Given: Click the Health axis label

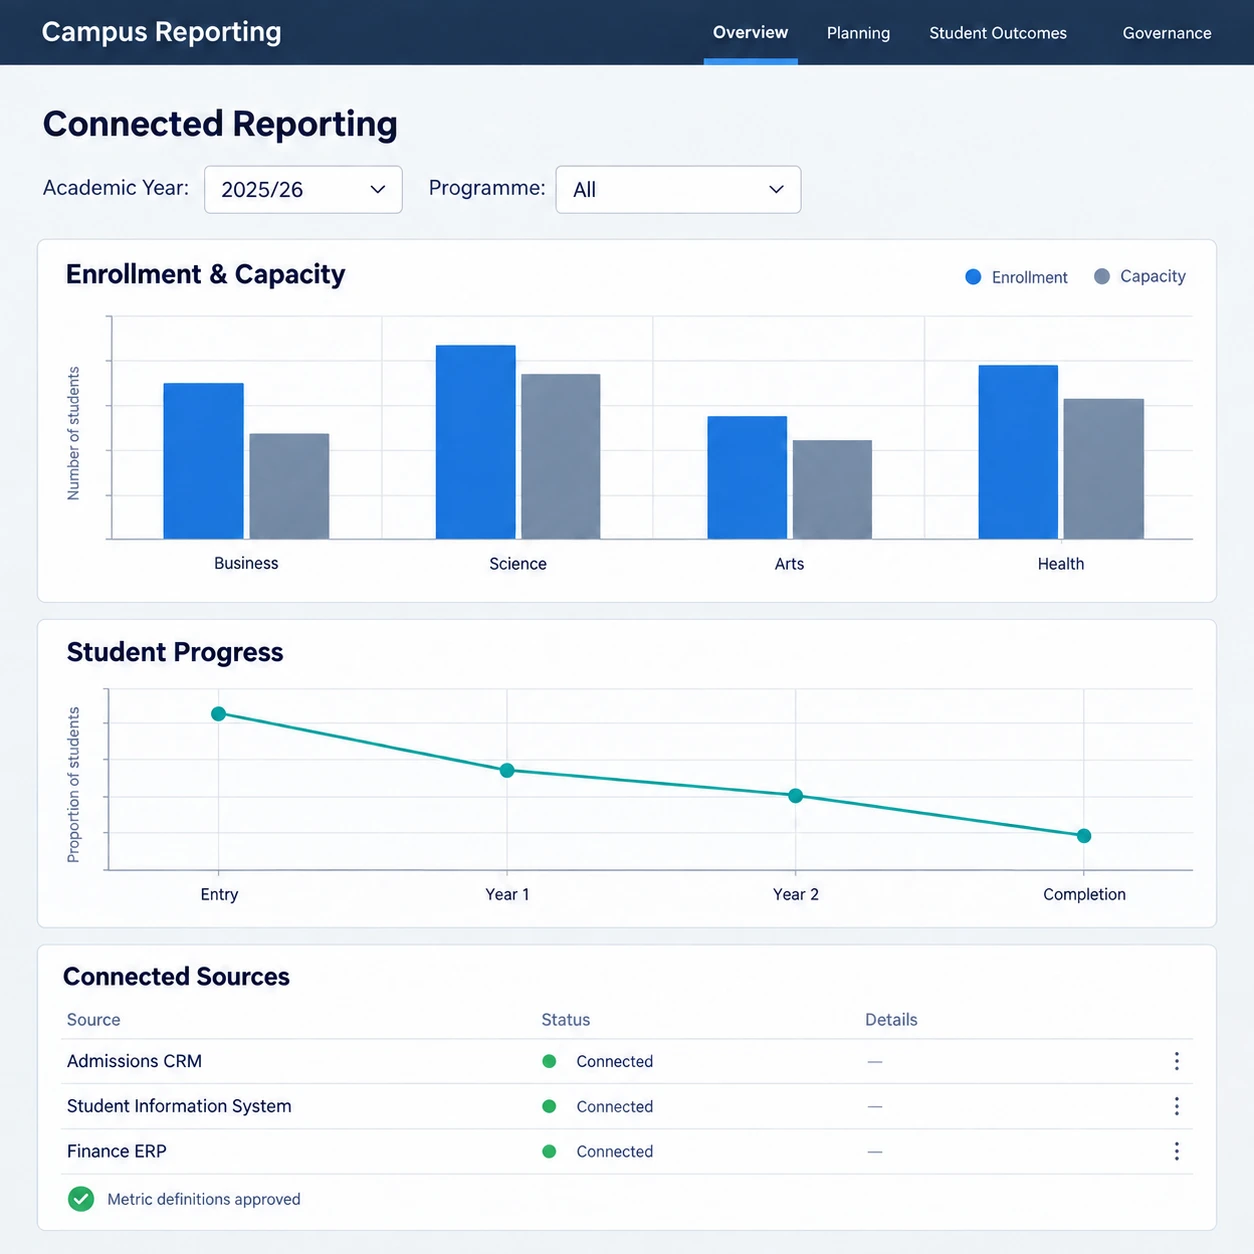Looking at the screenshot, I should point(1061,564).
